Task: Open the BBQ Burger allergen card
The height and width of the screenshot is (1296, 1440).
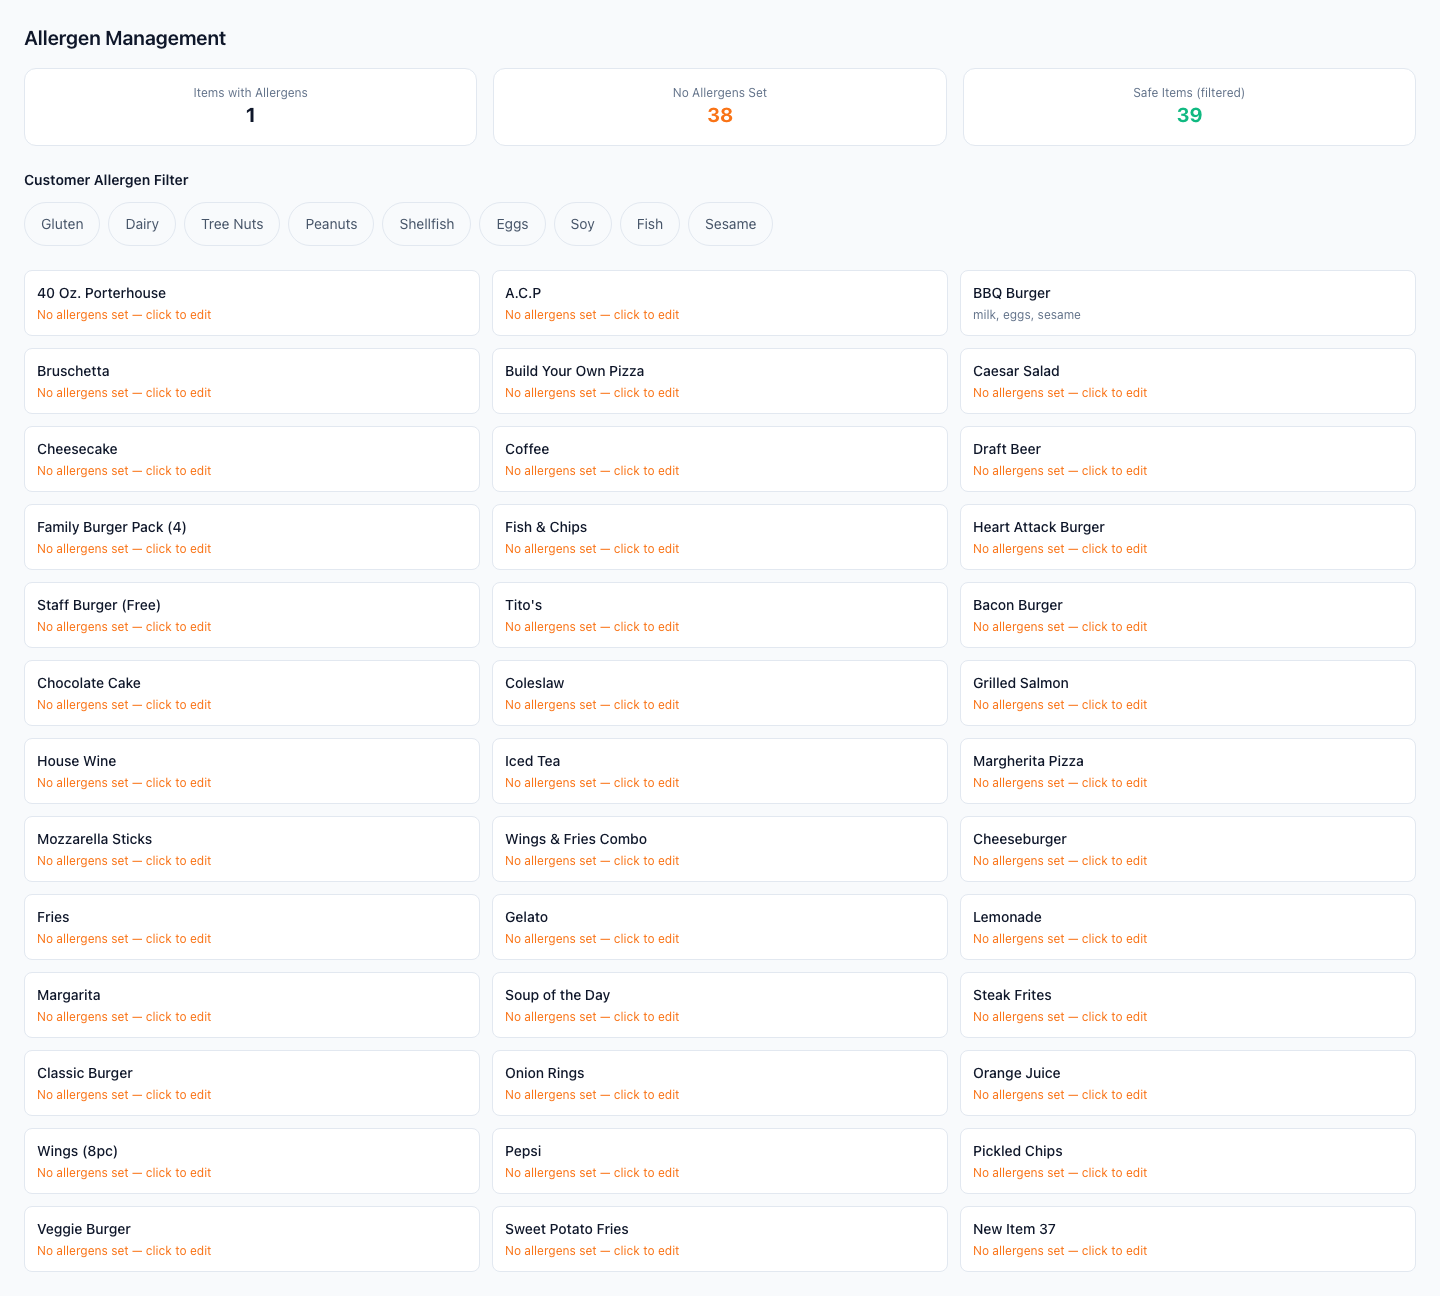Action: coord(1188,303)
